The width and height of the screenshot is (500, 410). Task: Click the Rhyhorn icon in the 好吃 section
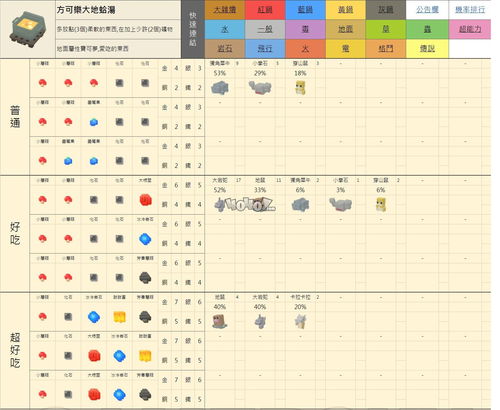(300, 205)
